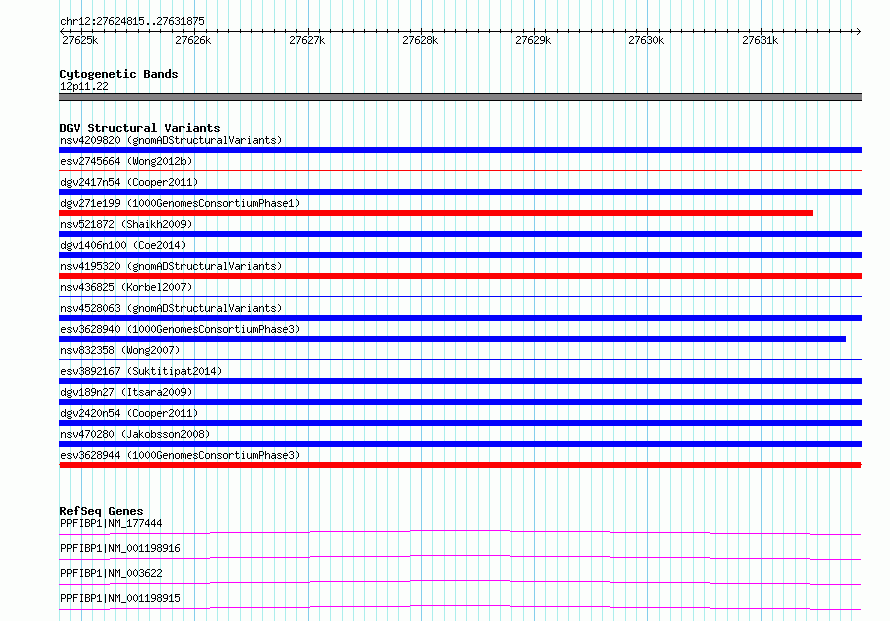Open dgv2420n54 (Cooper2011) label
Image resolution: width=890 pixels, height=621 pixels.
pyautogui.click(x=129, y=413)
